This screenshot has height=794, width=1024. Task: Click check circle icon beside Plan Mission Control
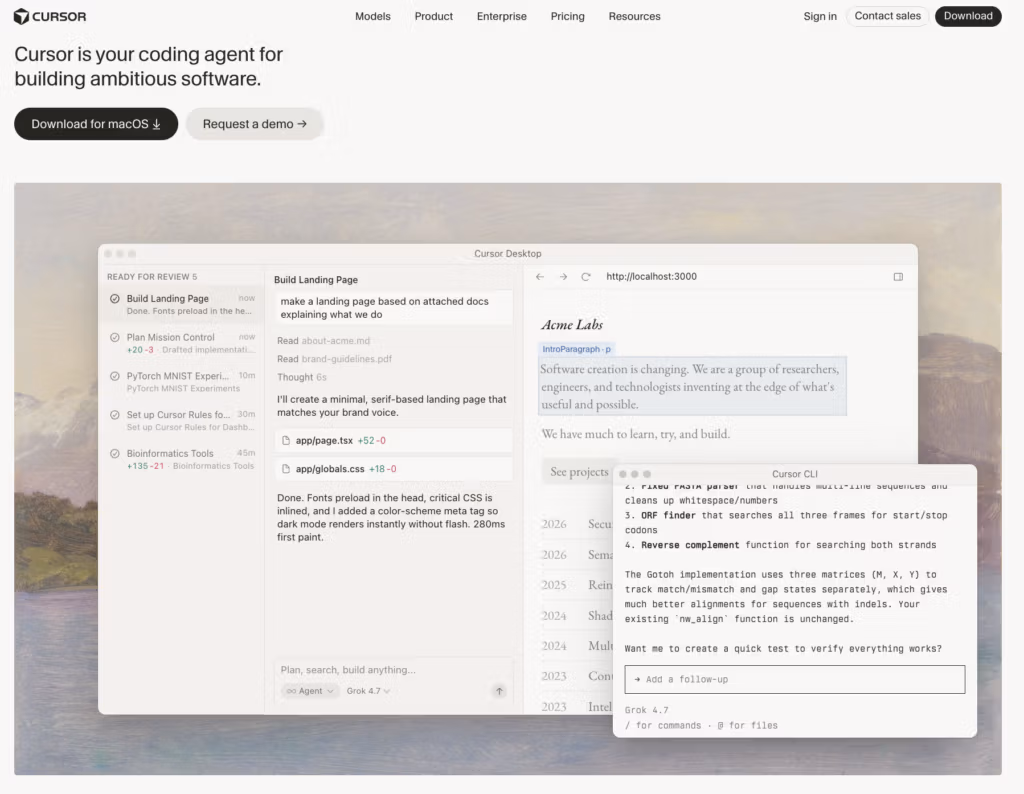point(115,338)
